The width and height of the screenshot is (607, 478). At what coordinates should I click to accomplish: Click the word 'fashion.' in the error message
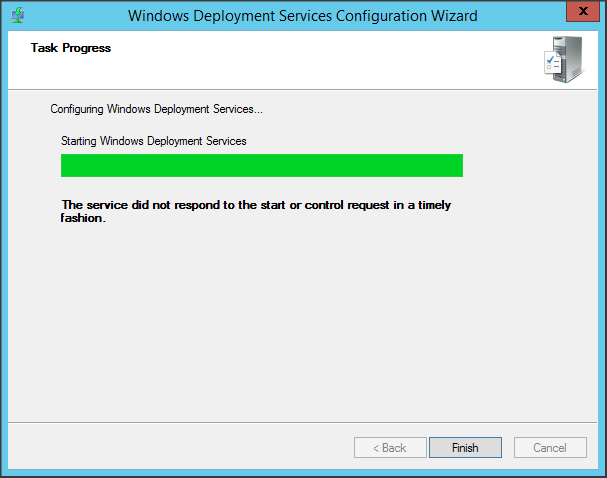pyautogui.click(x=84, y=217)
